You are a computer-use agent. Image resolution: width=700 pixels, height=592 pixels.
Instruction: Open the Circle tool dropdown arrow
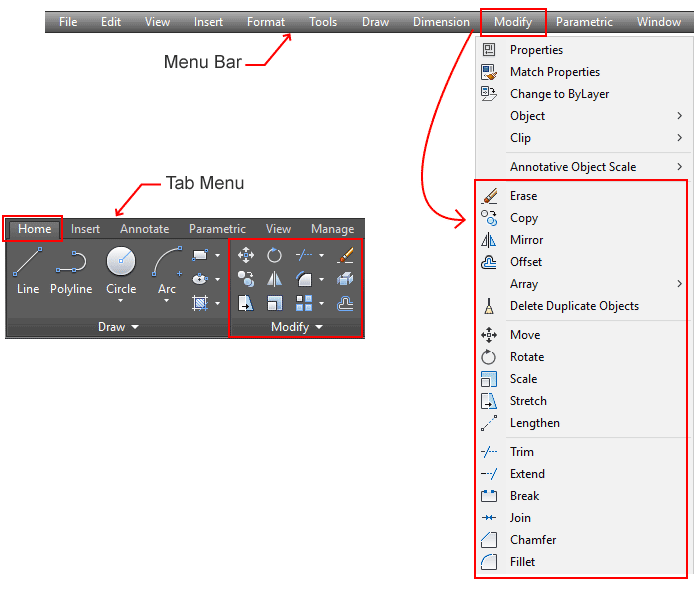click(121, 301)
